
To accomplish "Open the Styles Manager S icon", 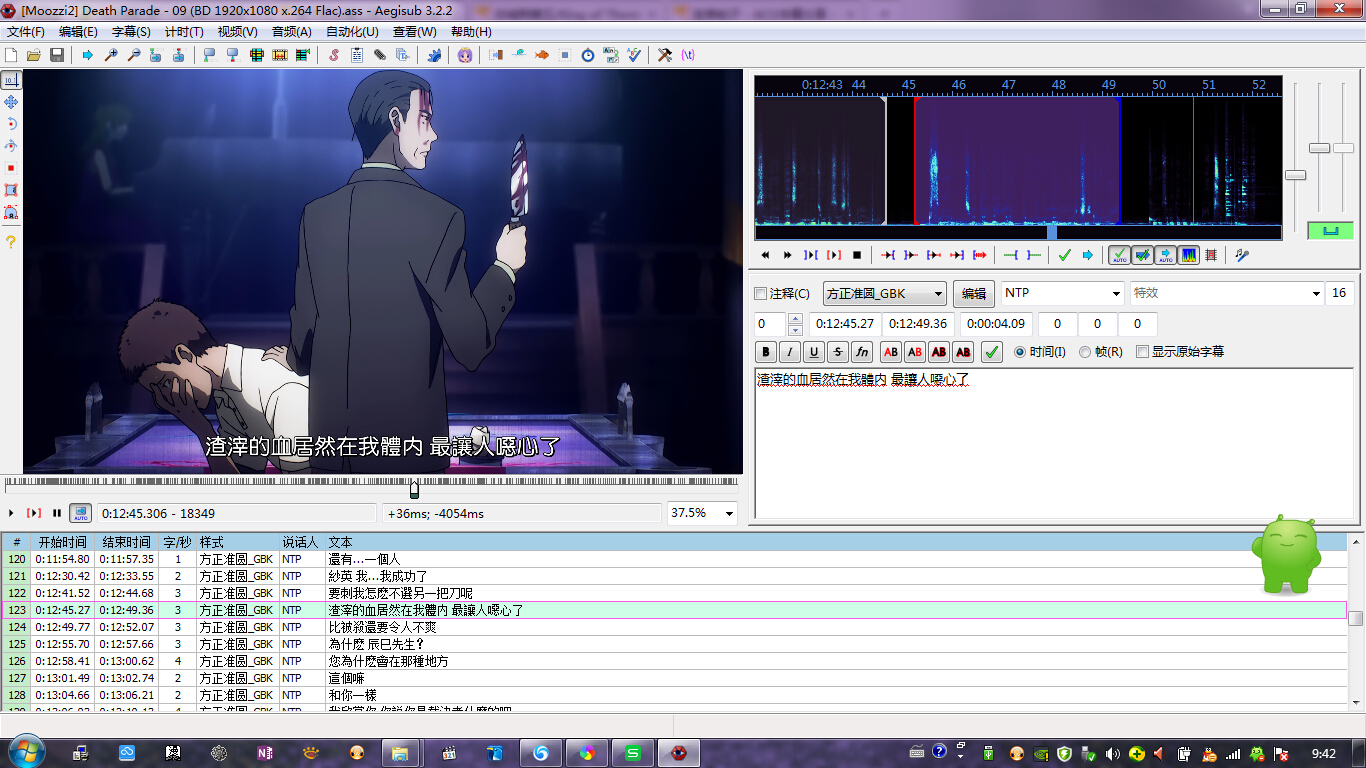I will click(334, 55).
